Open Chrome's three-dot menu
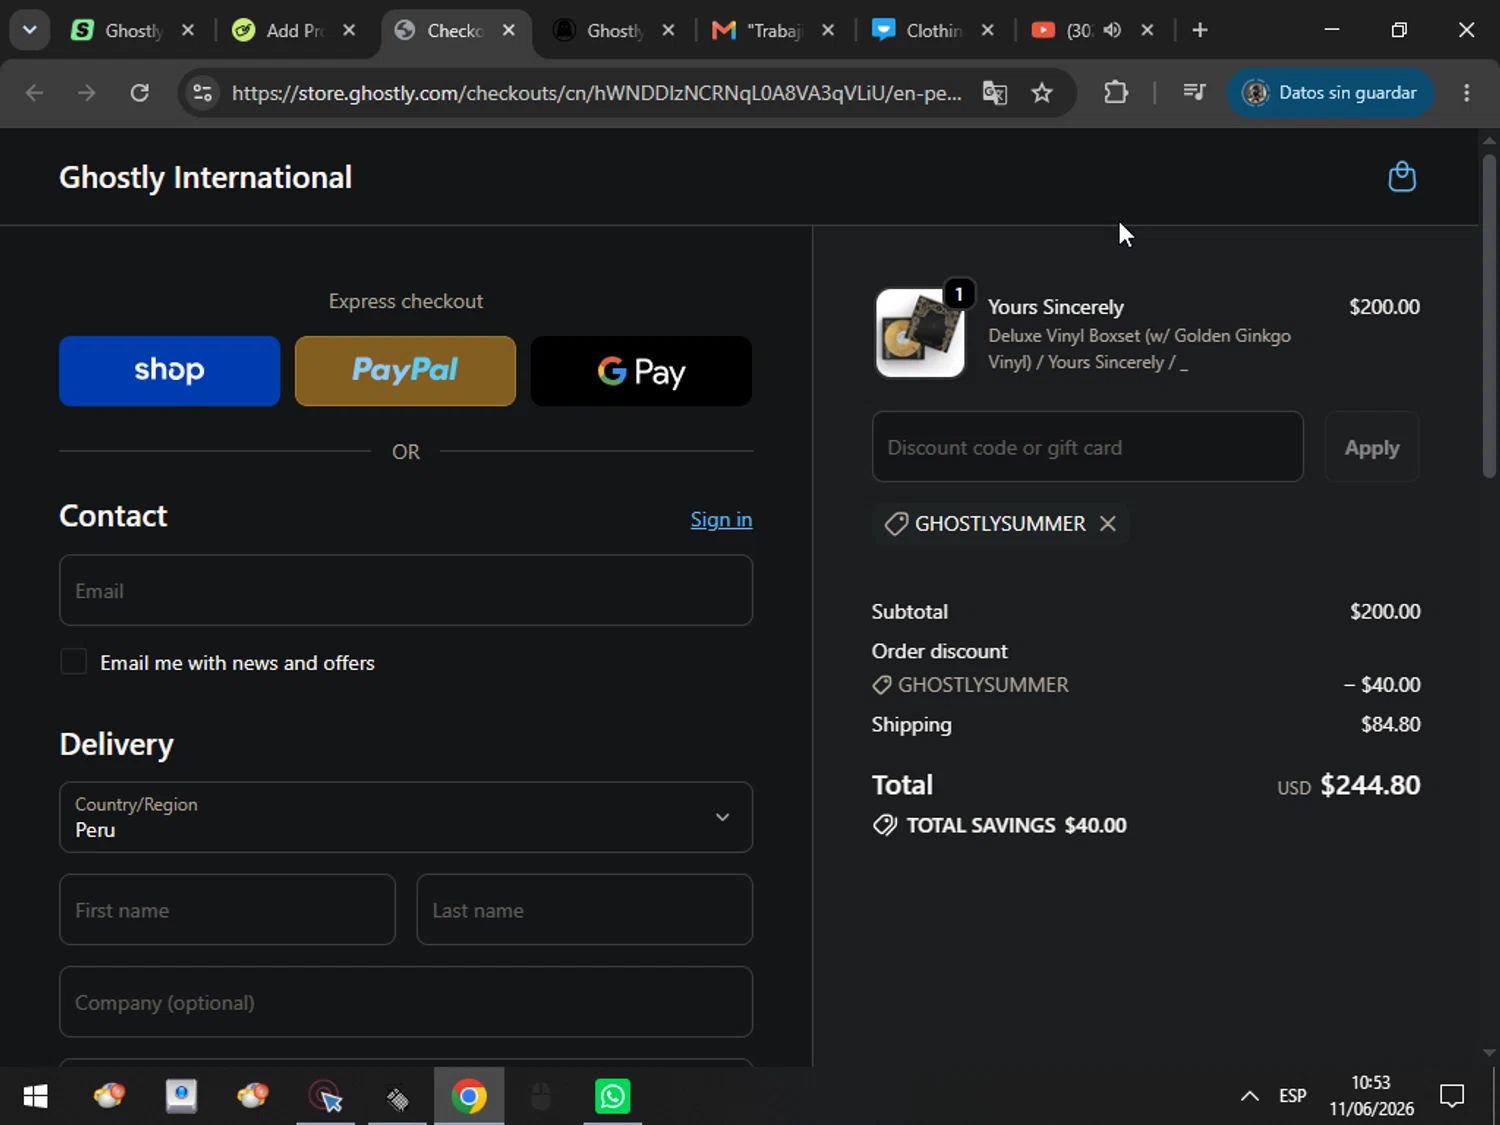The width and height of the screenshot is (1500, 1125). [x=1466, y=93]
